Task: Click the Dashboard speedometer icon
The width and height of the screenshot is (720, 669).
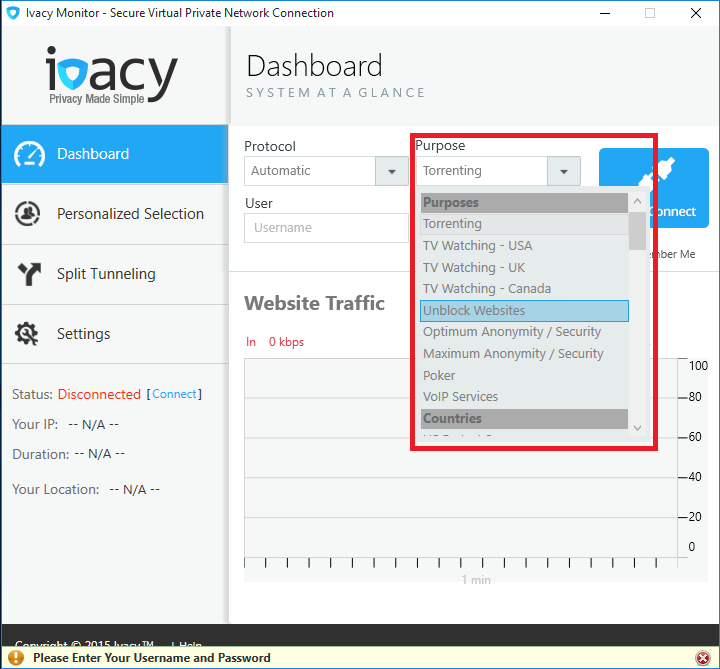Action: [x=29, y=154]
